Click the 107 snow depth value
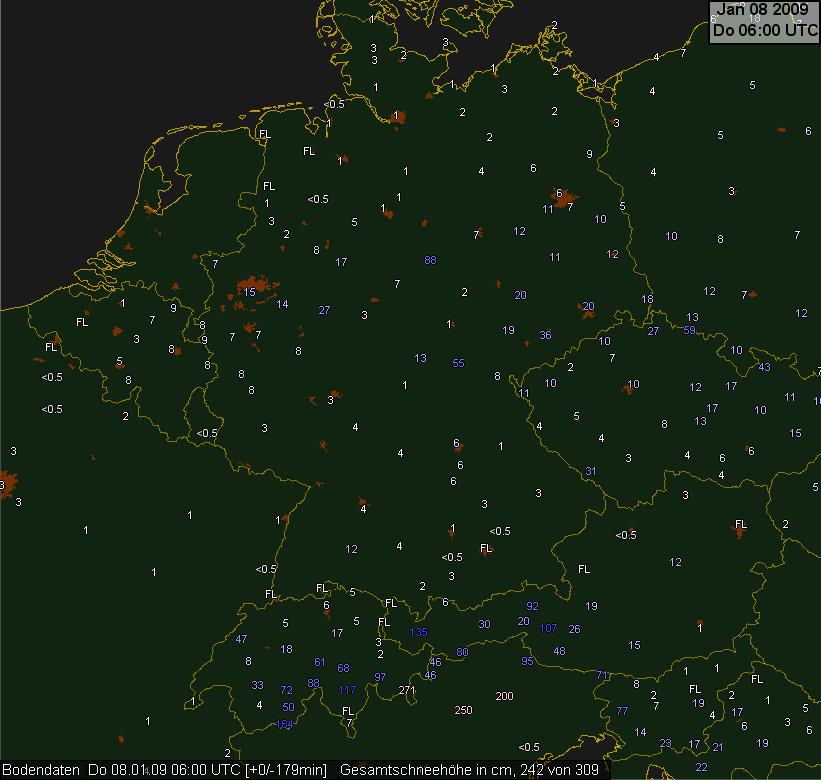 (x=548, y=628)
